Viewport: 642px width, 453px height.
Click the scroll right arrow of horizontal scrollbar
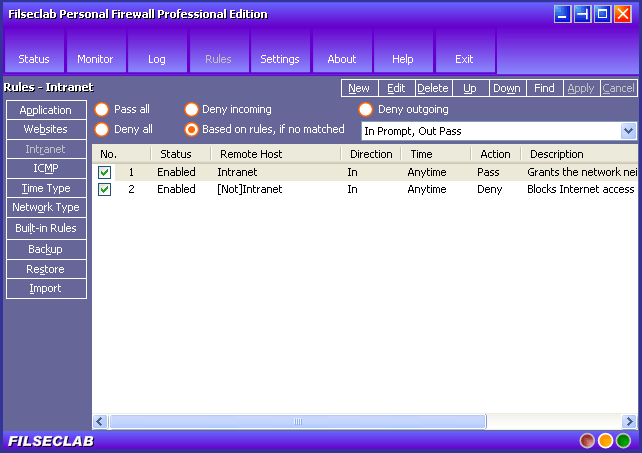629,422
